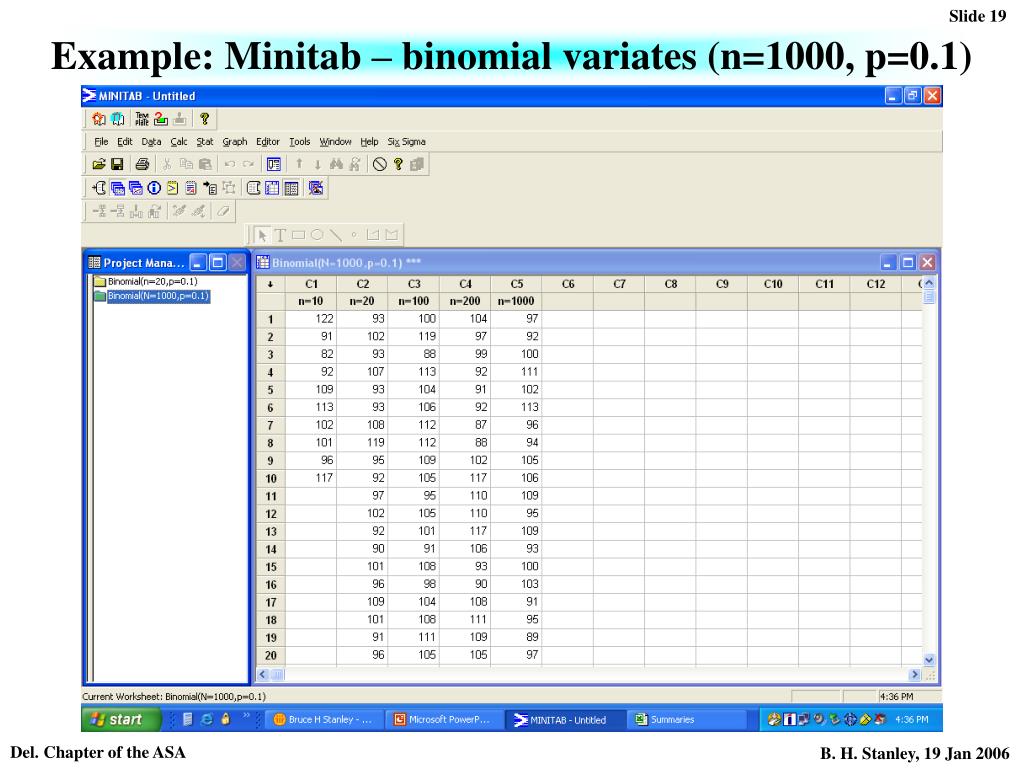Viewport: 1024px width, 768px height.
Task: Select Binomial(N=1000,p=0.1) worksheet folder
Action: tap(152, 296)
